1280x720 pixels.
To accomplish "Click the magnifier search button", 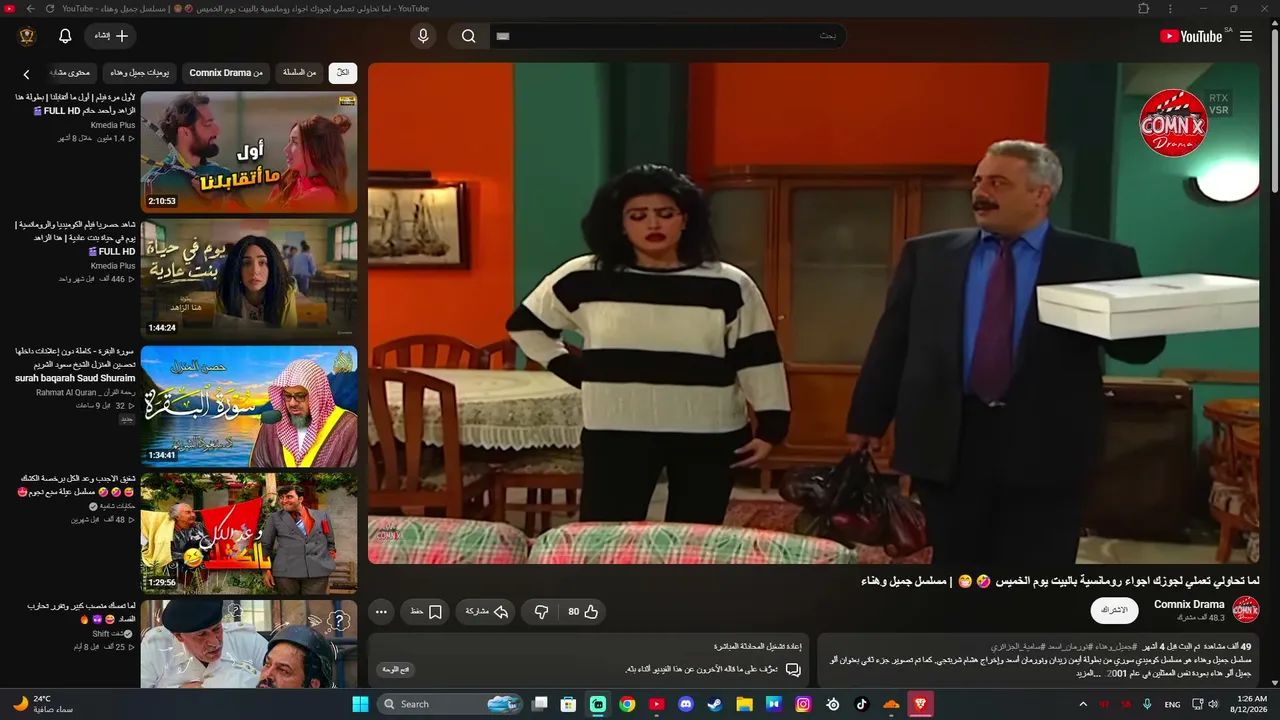I will [x=468, y=36].
